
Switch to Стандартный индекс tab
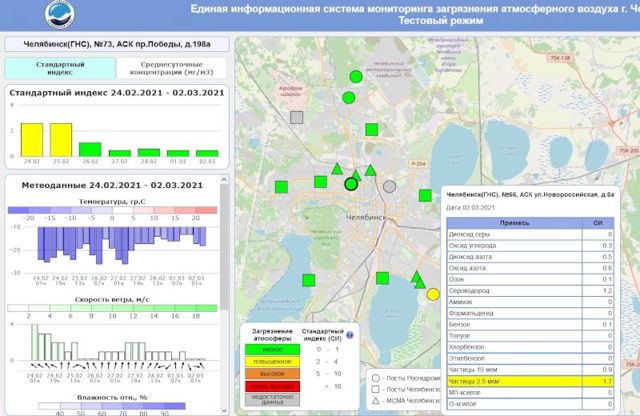coord(60,68)
